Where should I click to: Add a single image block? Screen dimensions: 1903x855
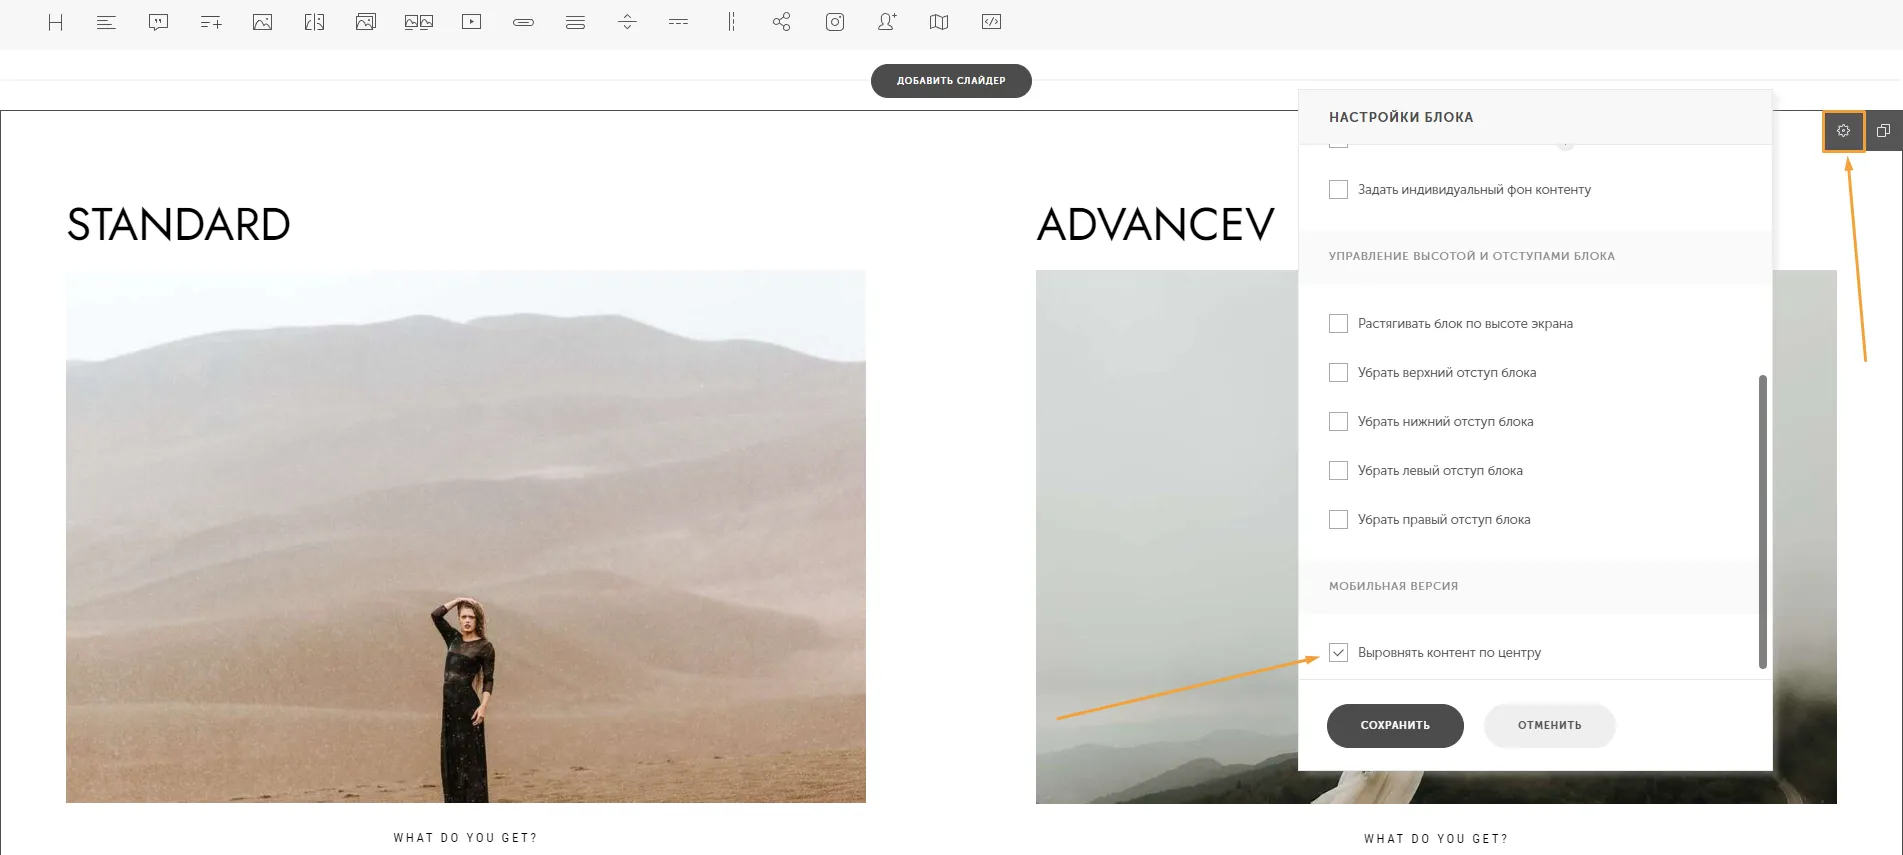(262, 22)
